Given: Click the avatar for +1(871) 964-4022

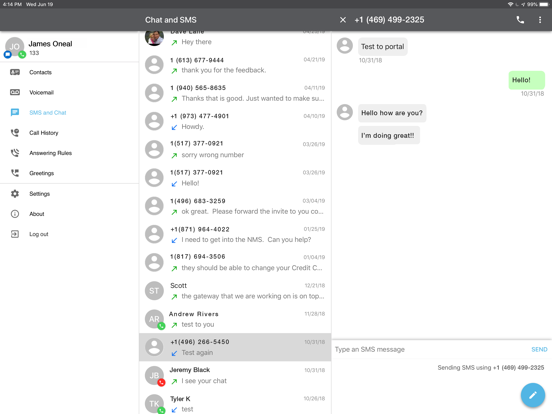Looking at the screenshot, I should (154, 234).
